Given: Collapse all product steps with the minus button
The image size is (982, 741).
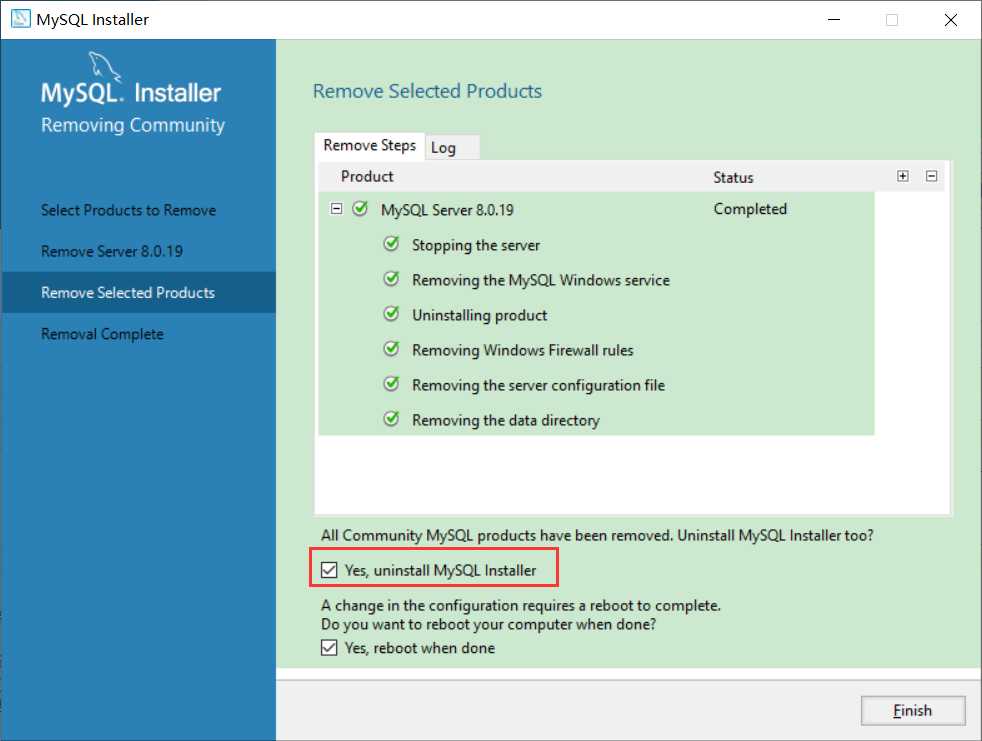Looking at the screenshot, I should coord(931,176).
